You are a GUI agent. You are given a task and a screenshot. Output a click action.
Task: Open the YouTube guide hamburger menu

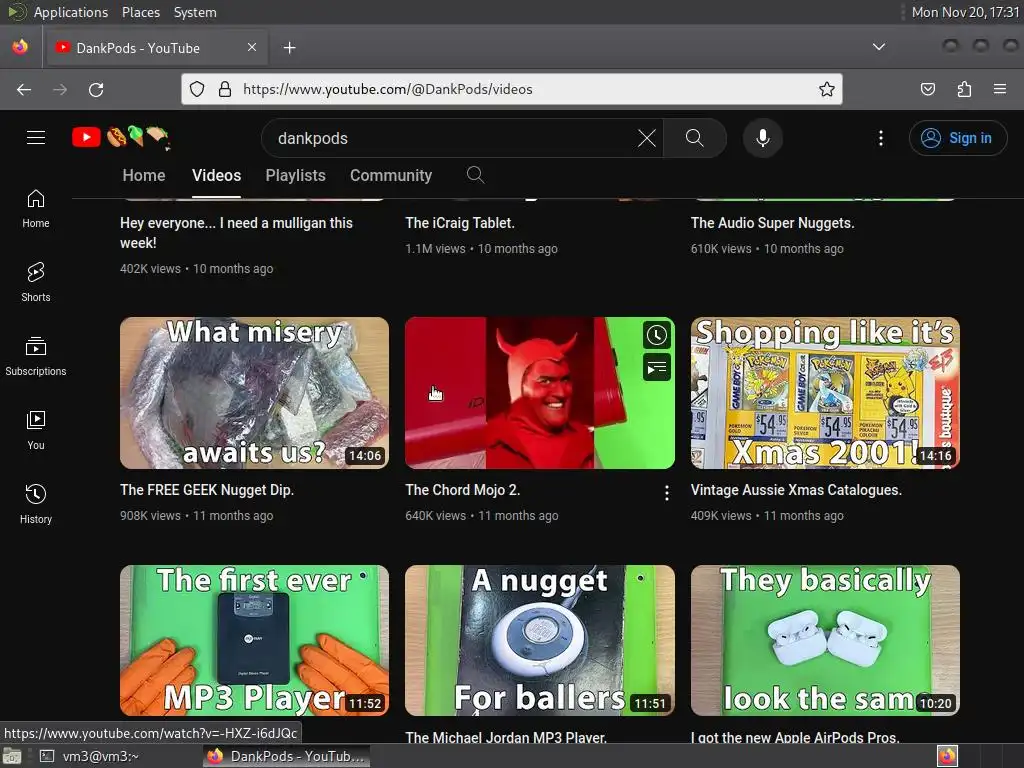pos(36,138)
